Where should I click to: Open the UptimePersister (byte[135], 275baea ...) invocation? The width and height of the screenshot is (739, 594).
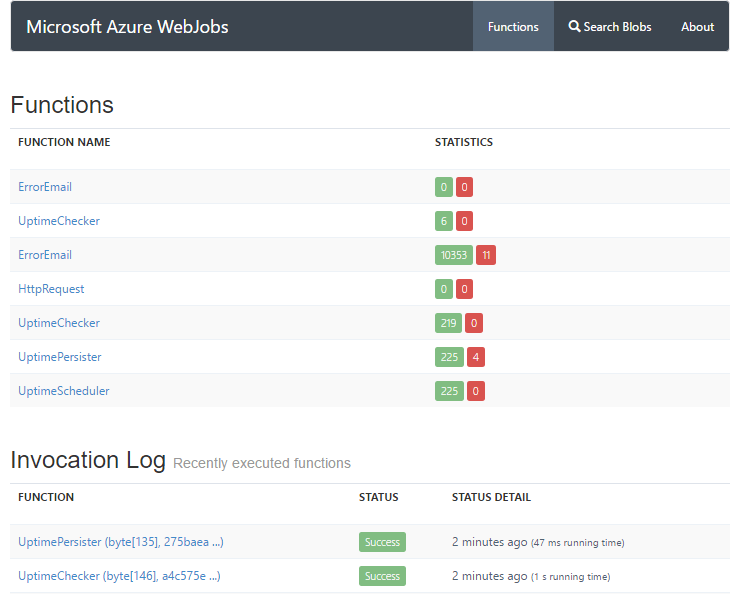click(121, 542)
